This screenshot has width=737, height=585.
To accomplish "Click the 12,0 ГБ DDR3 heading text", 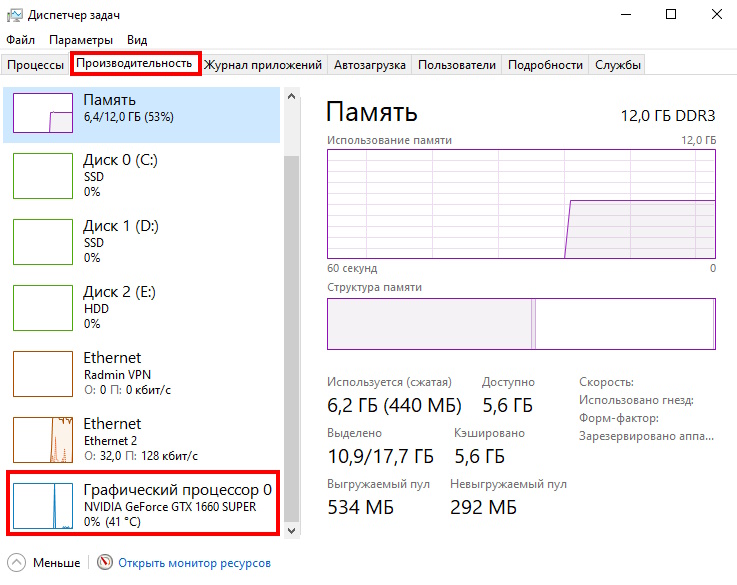I will [668, 116].
